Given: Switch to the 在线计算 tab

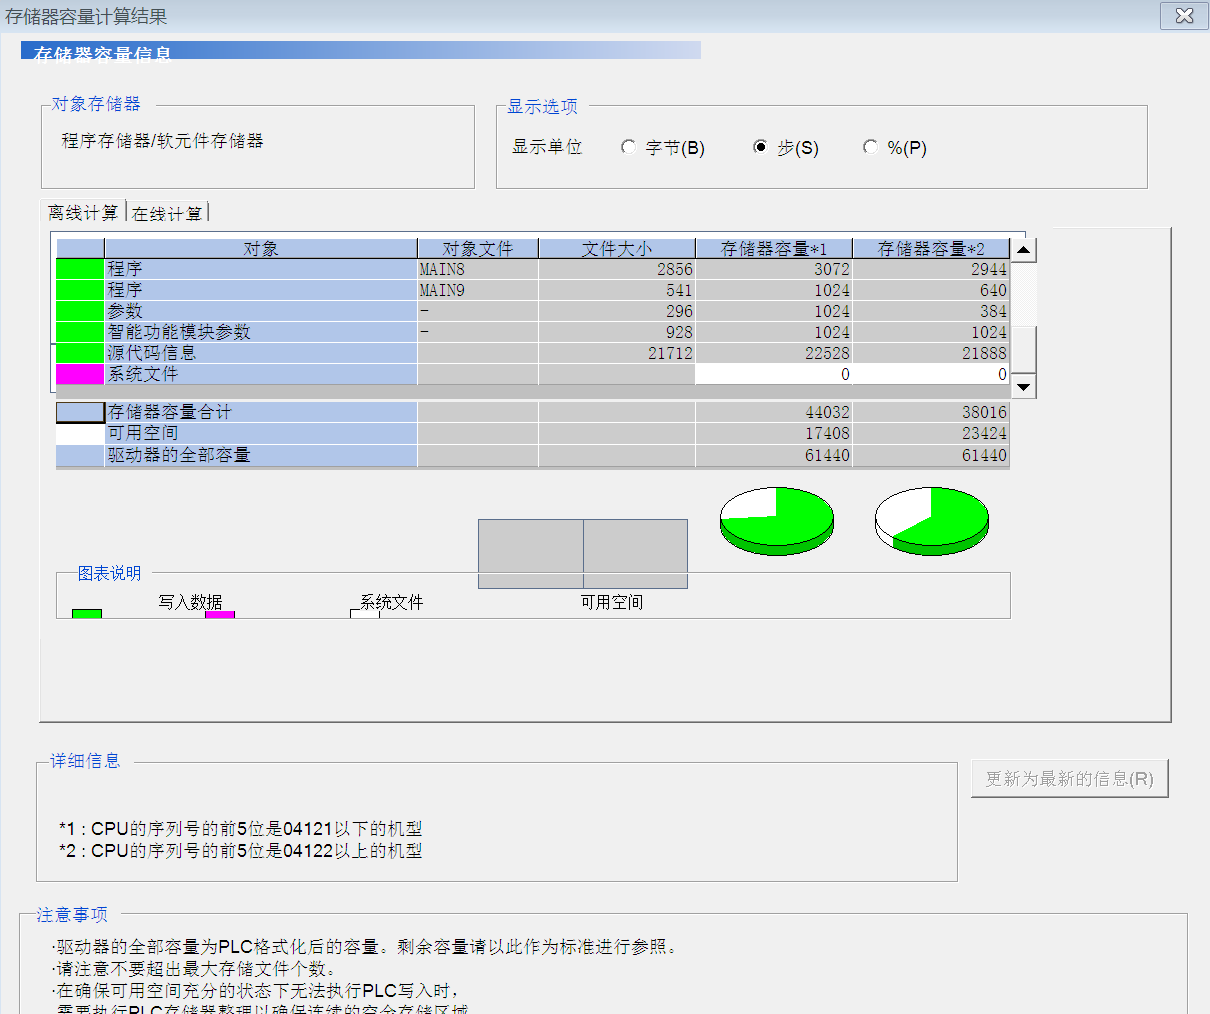Looking at the screenshot, I should tap(167, 214).
